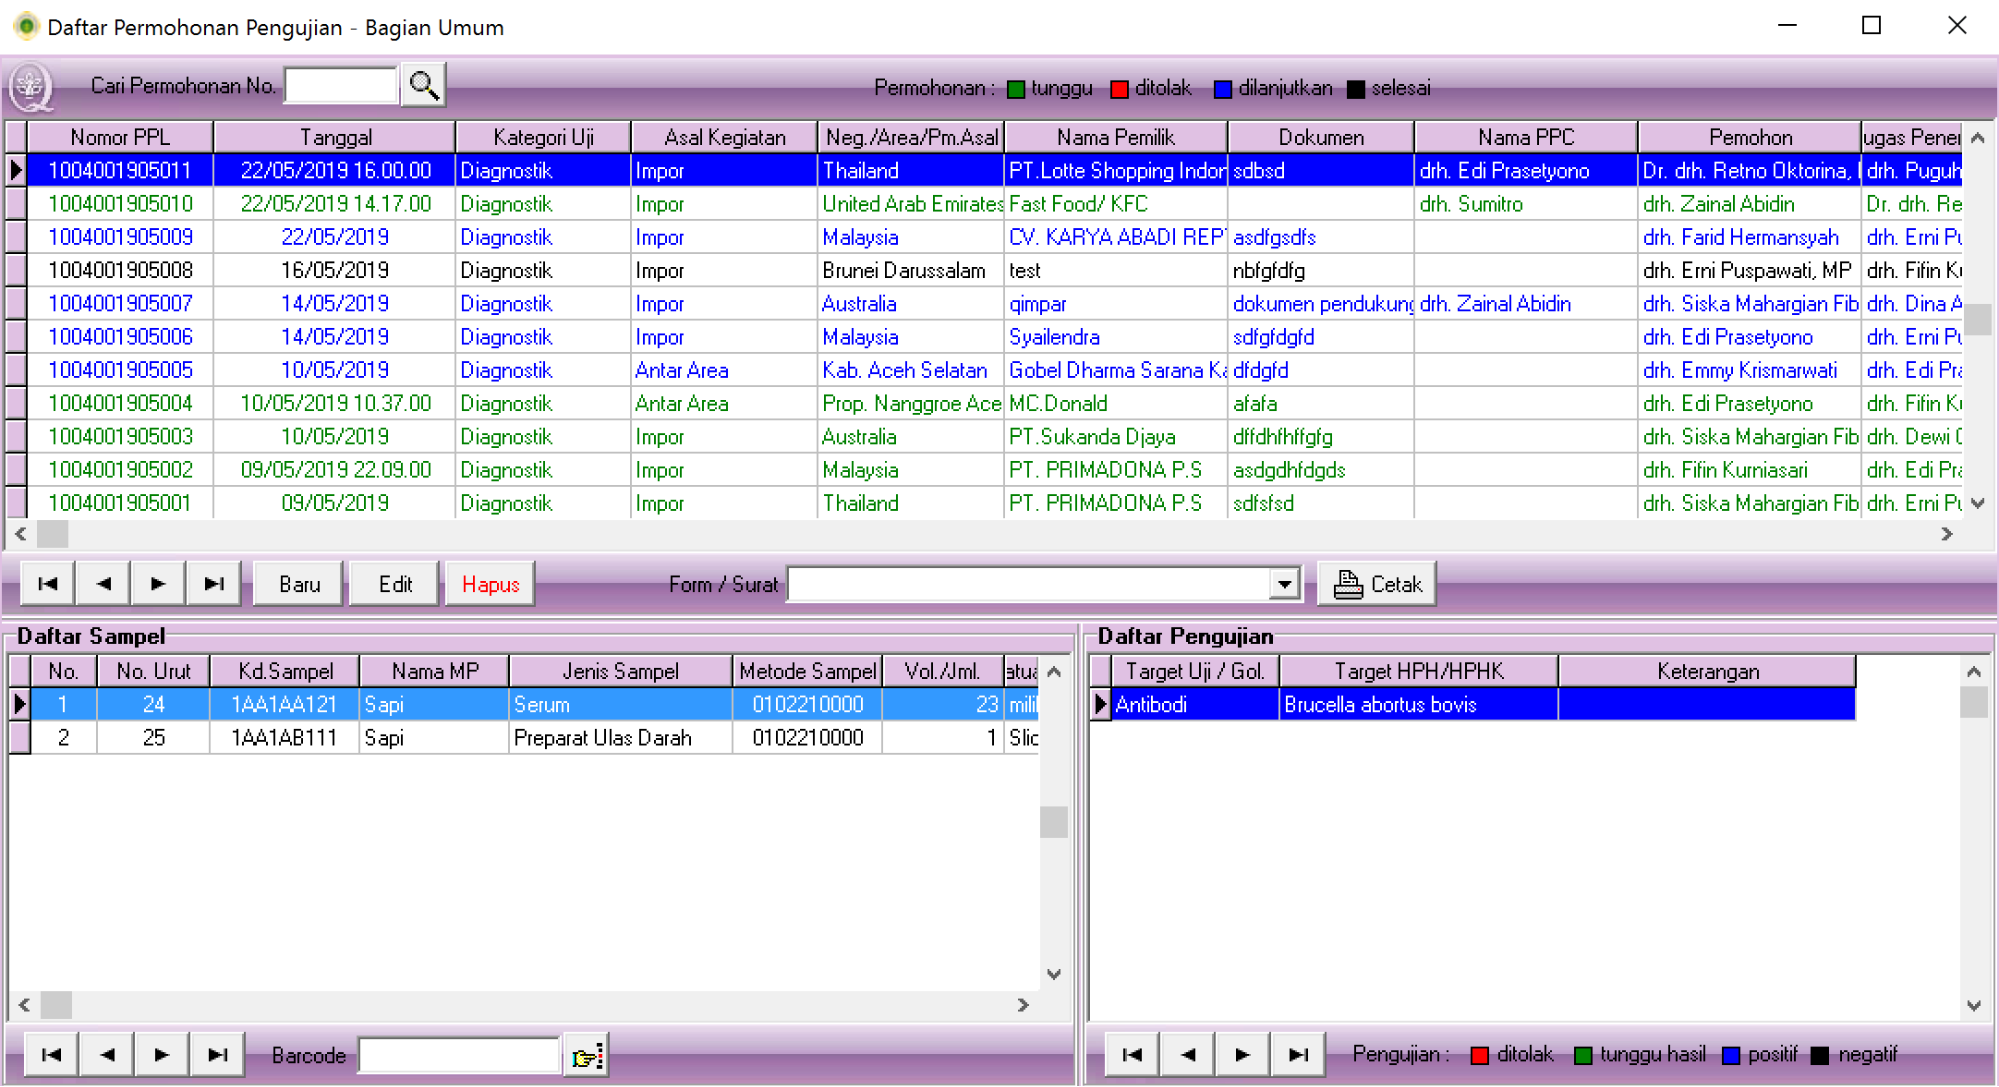Go to previous record in Daftar Pengujian navigator
This screenshot has width=1999, height=1087.
[x=1188, y=1054]
